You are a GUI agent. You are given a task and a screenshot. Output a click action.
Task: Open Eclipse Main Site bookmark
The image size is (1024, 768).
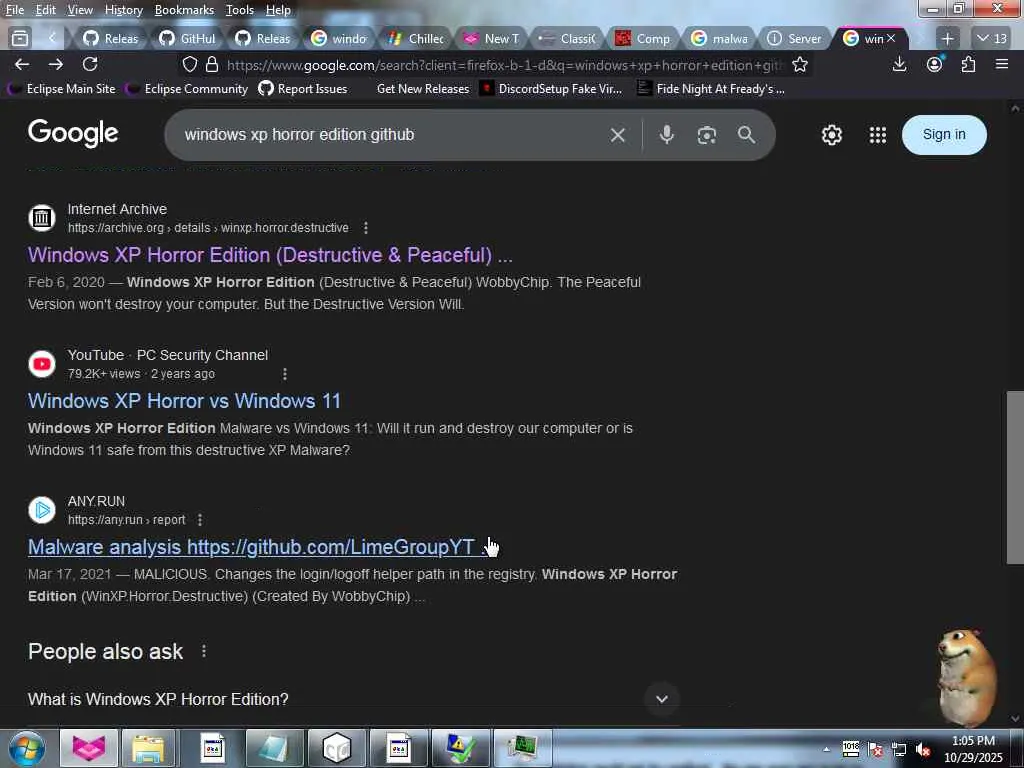62,88
